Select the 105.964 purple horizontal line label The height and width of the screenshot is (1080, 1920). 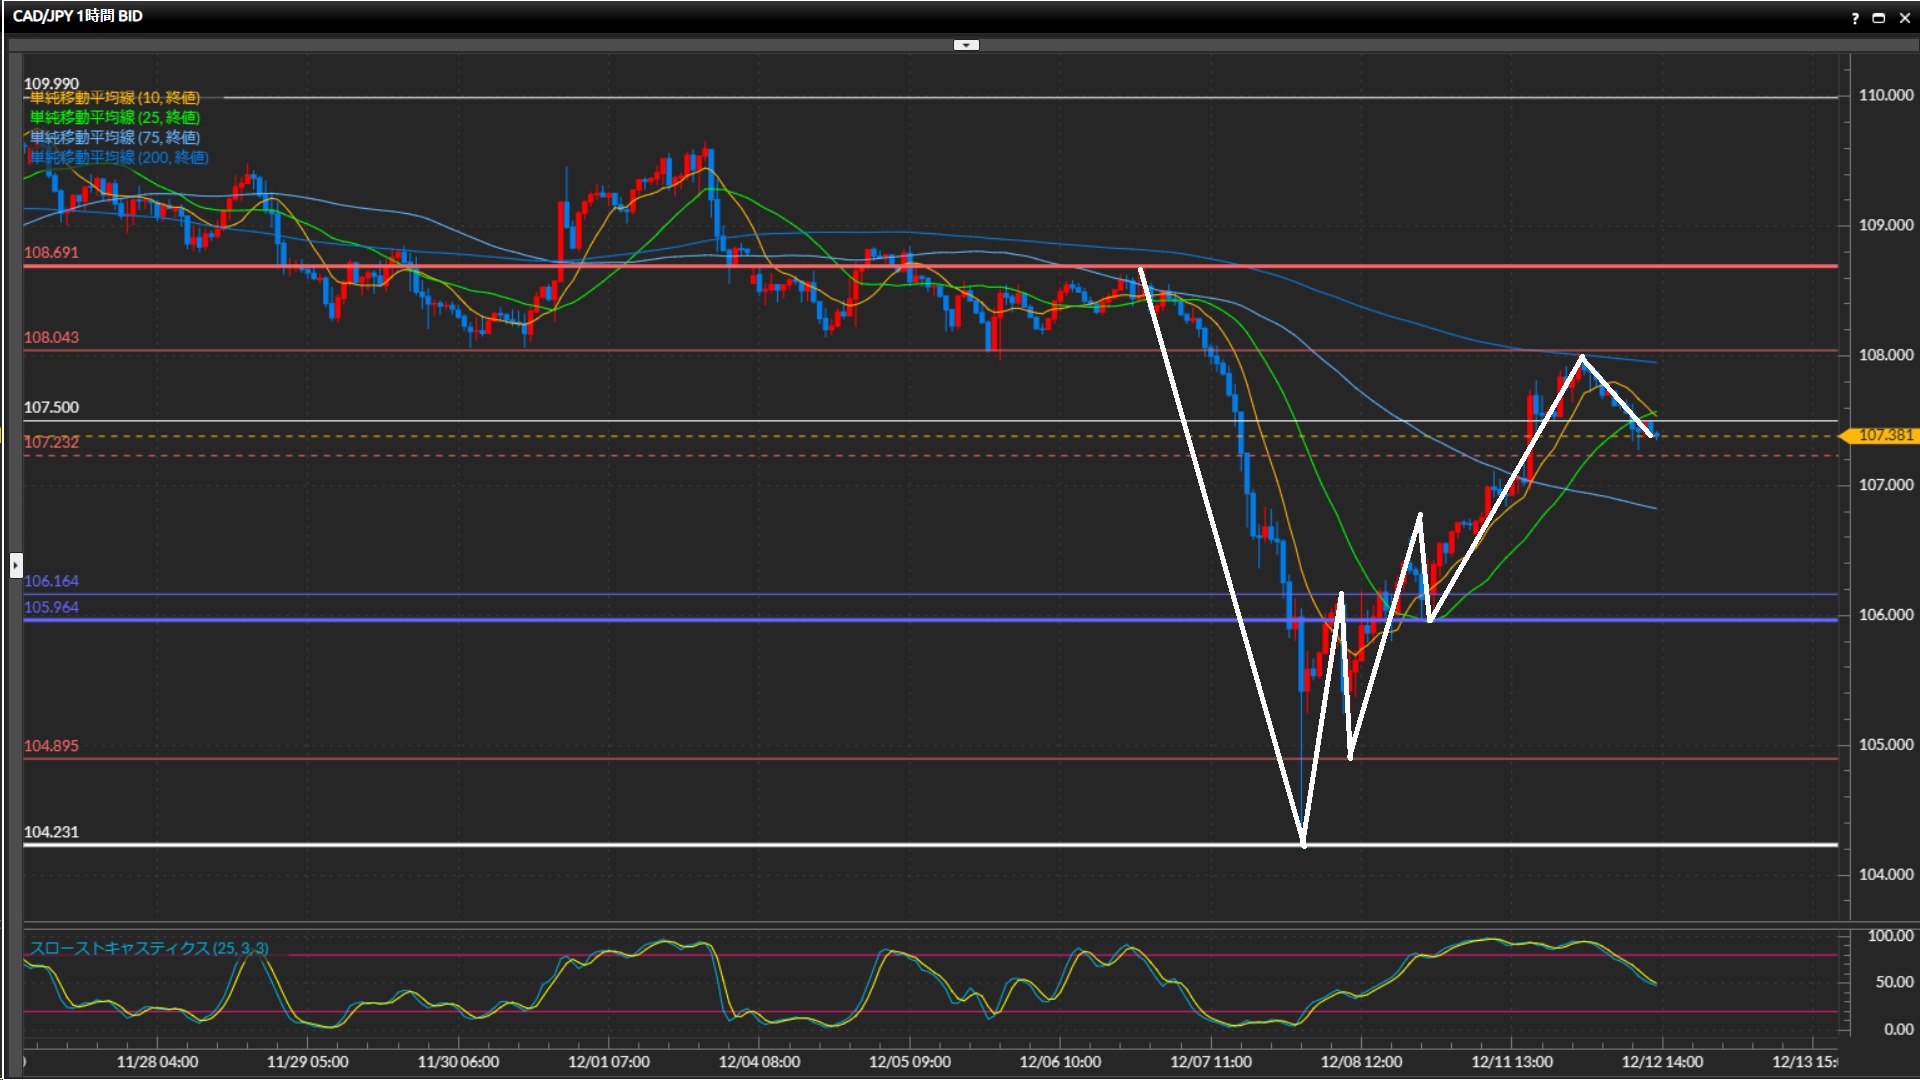pos(51,608)
